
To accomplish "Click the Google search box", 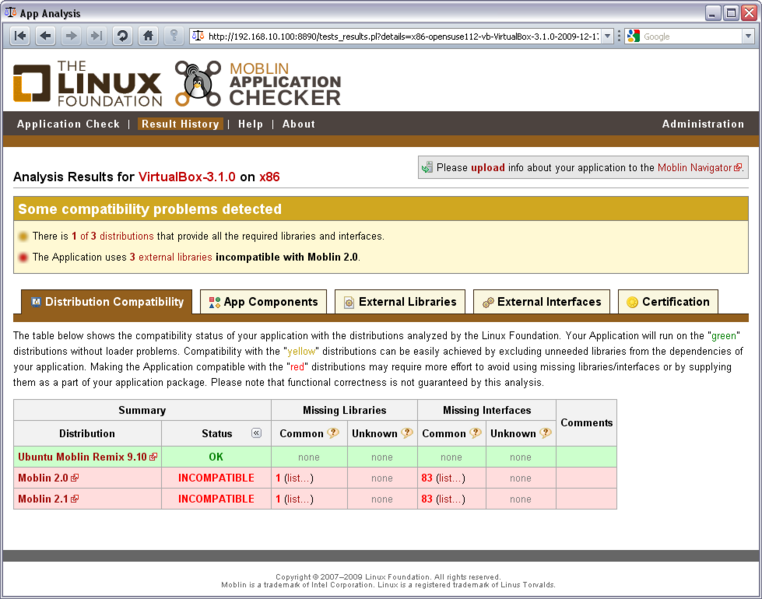I will (x=692, y=36).
